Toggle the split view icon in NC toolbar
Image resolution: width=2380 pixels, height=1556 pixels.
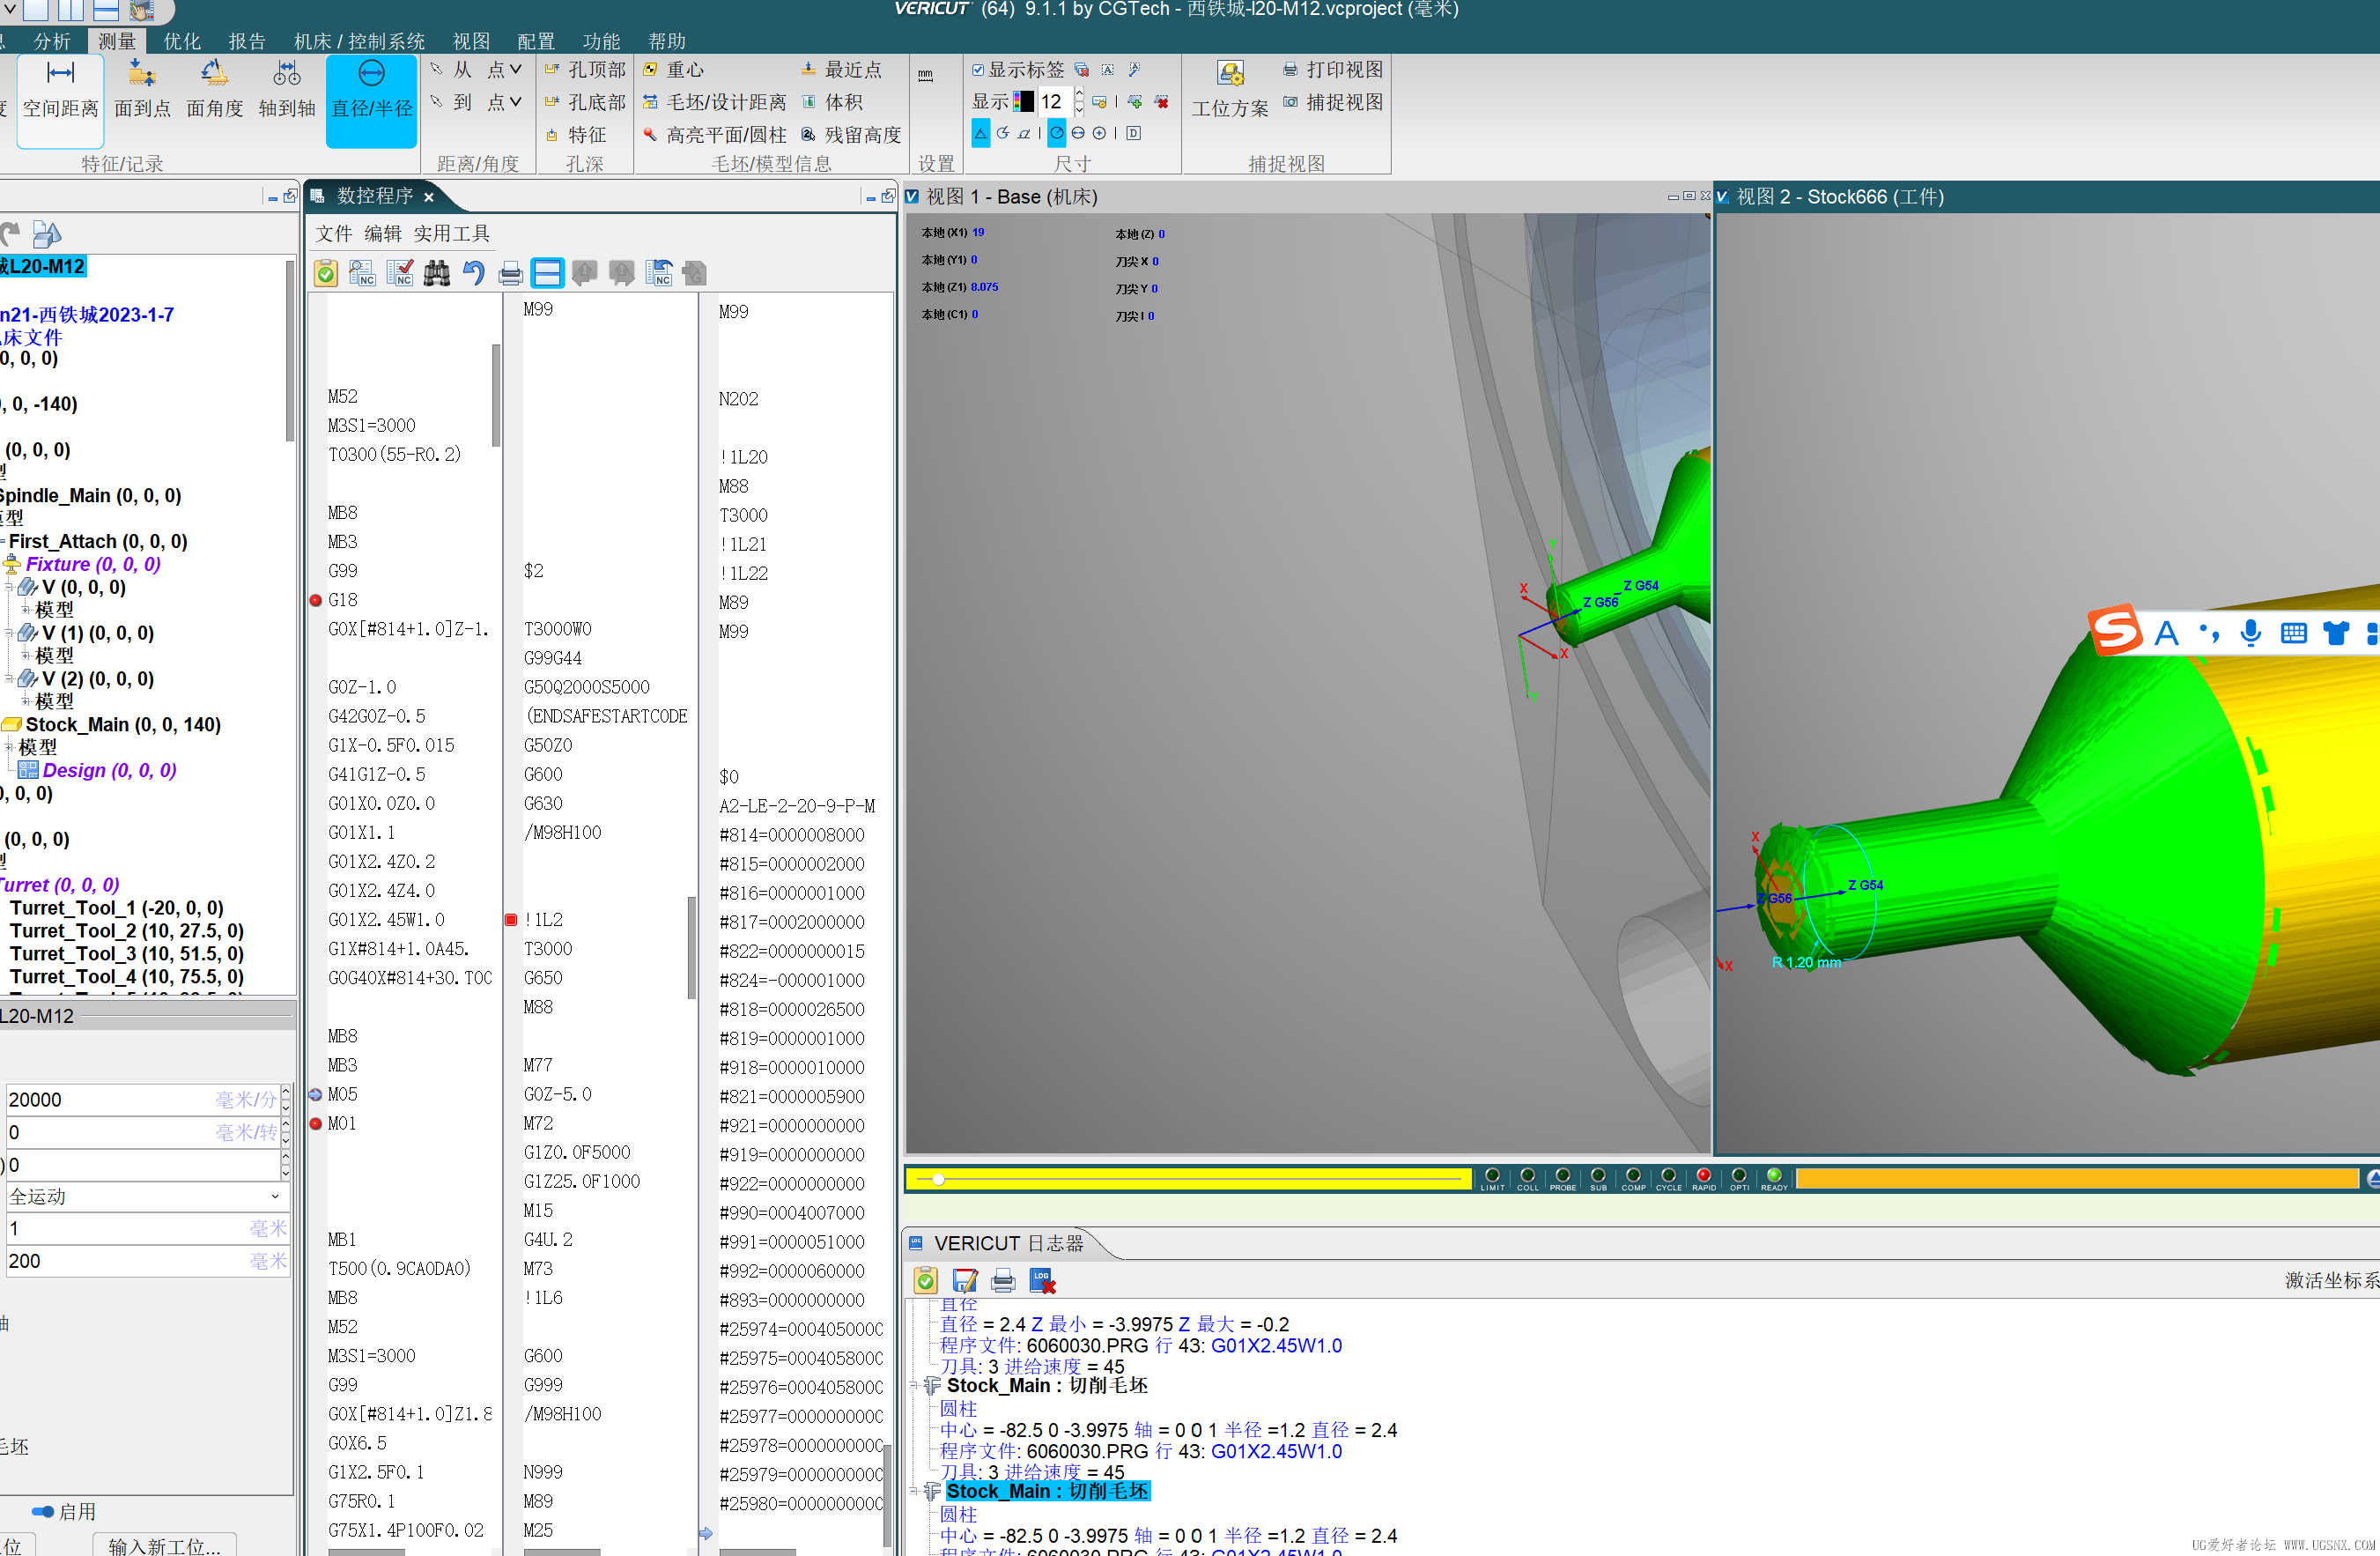tap(547, 273)
